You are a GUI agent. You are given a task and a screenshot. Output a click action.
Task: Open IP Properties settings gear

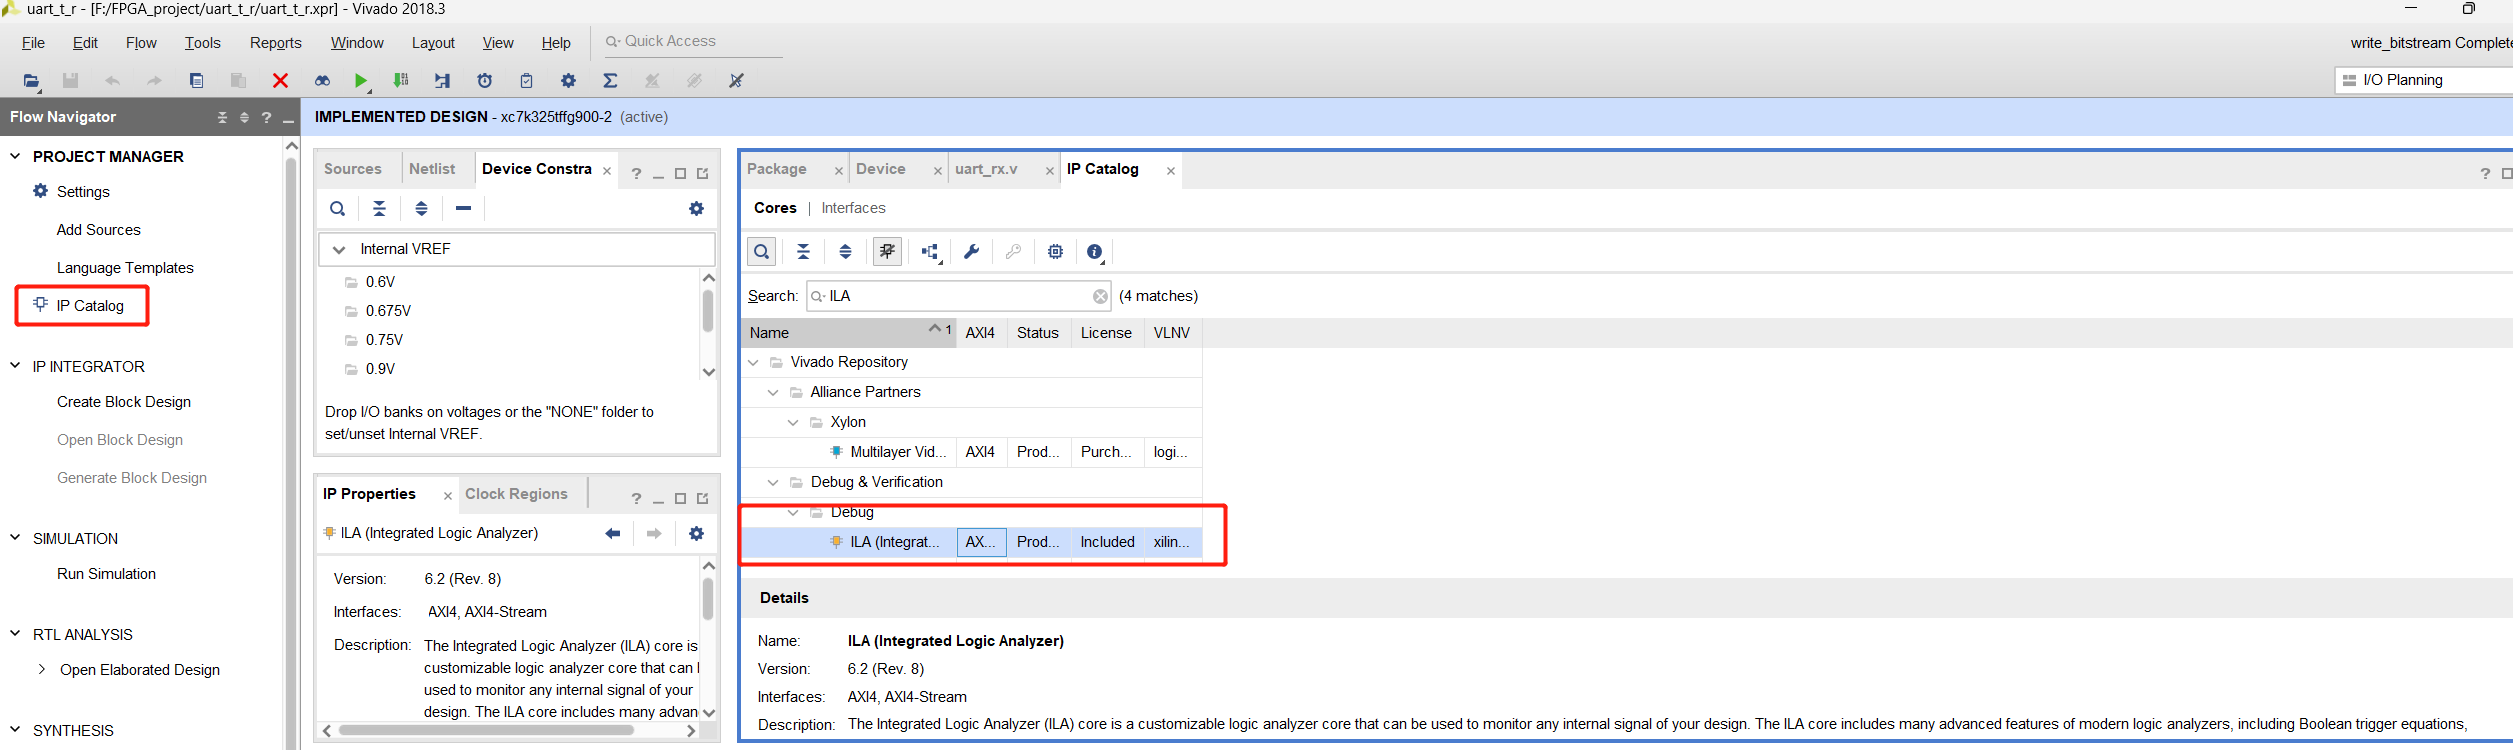click(x=696, y=534)
